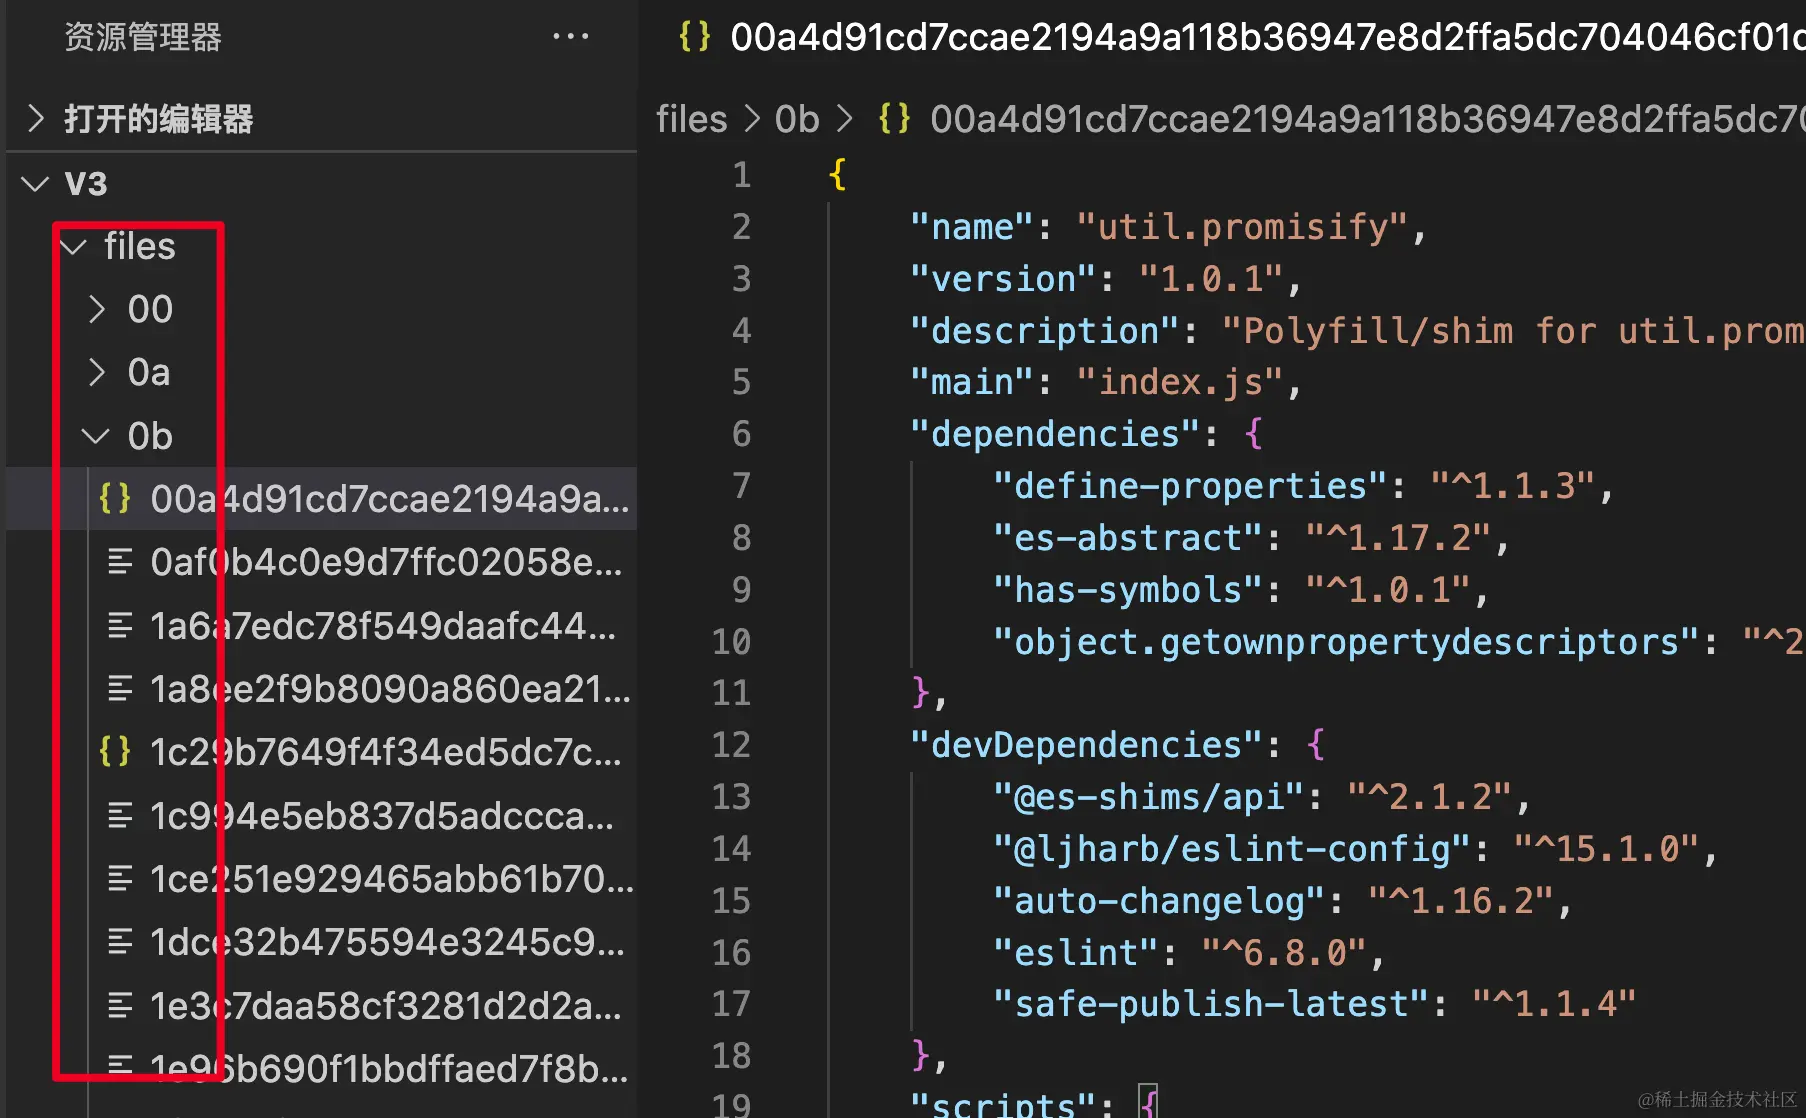Click the "^15.1.0" version string
Screen dimensions: 1806x1118
[1606, 849]
